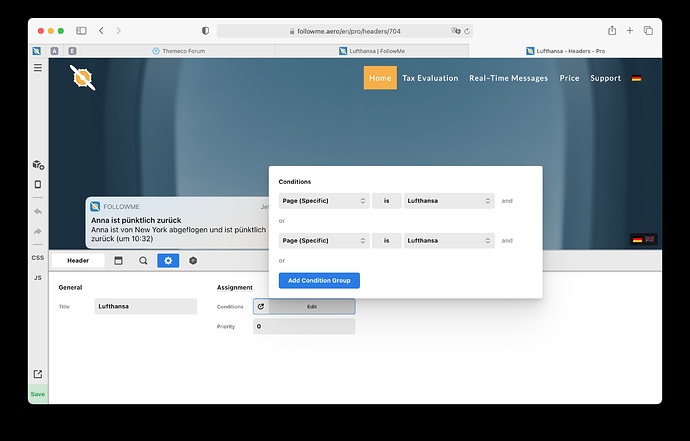Open Real-Time Messages nav item
Image resolution: width=690 pixels, height=441 pixels.
pyautogui.click(x=509, y=78)
